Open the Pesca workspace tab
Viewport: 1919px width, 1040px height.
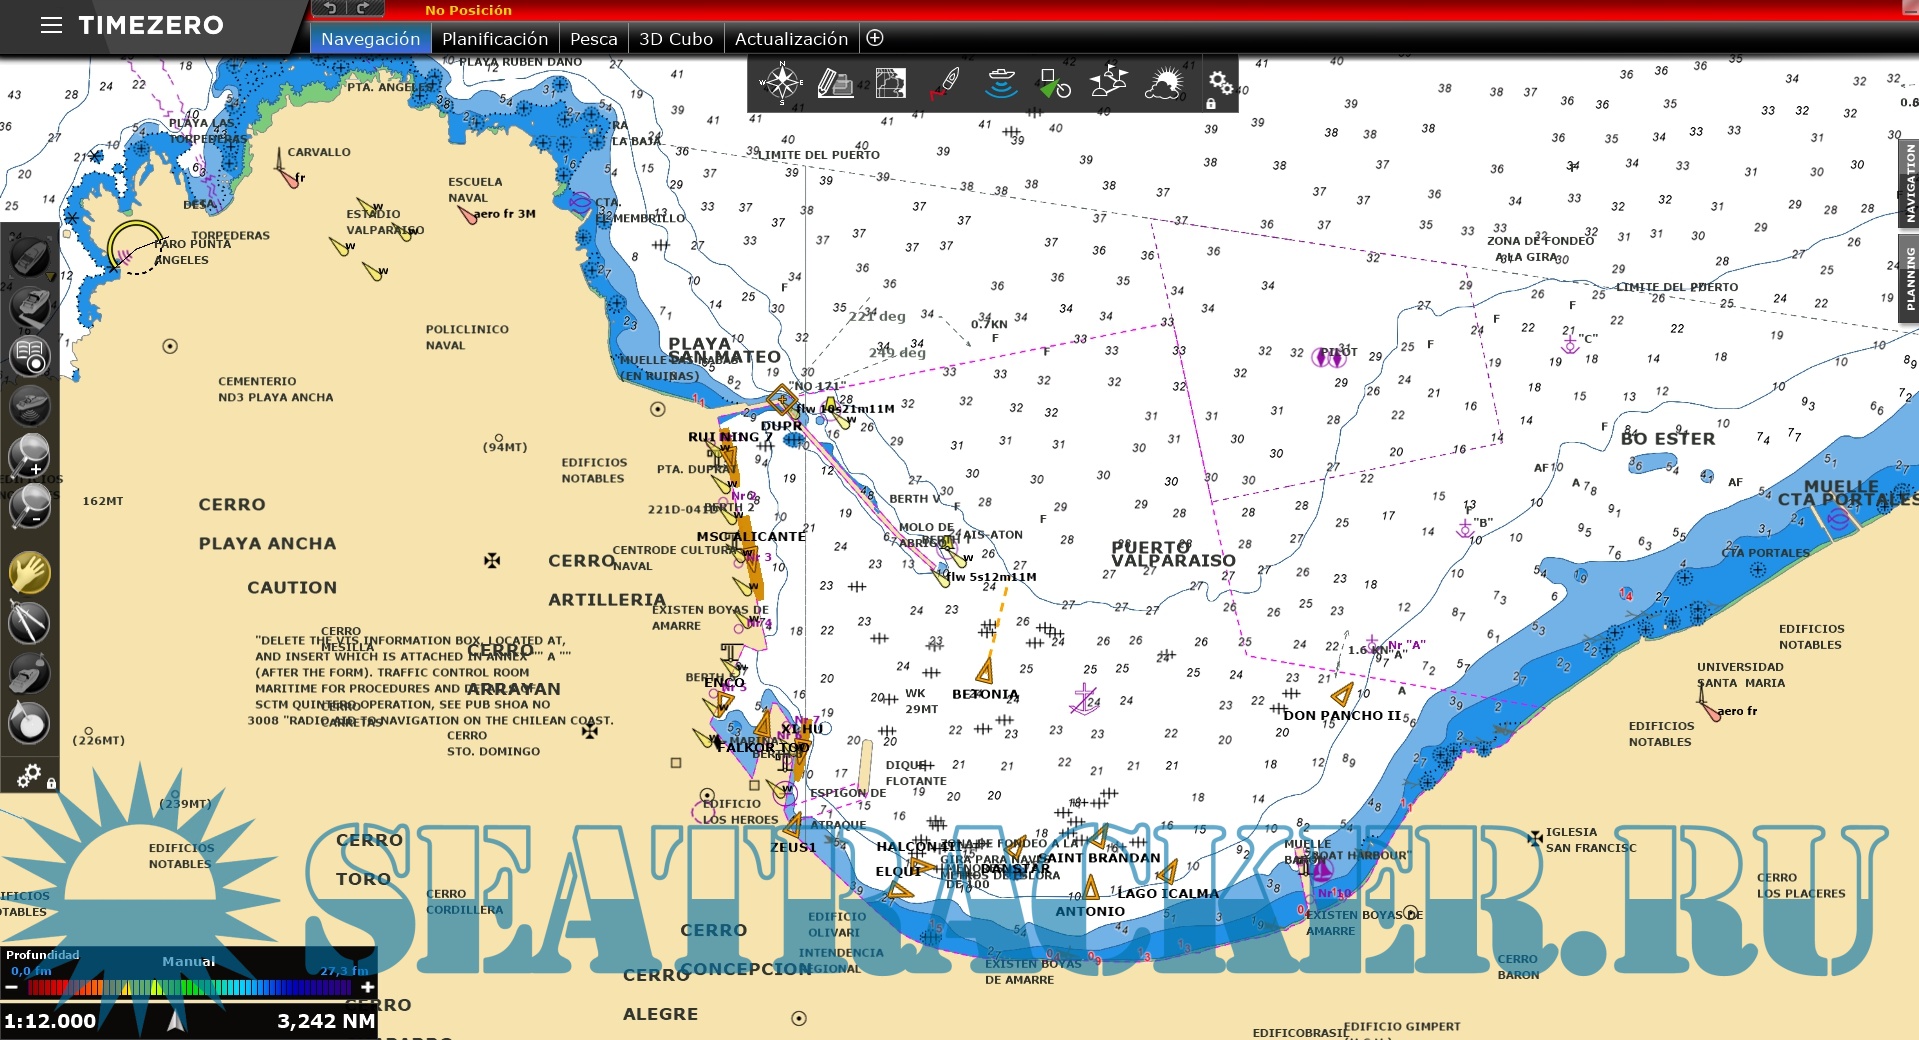593,38
